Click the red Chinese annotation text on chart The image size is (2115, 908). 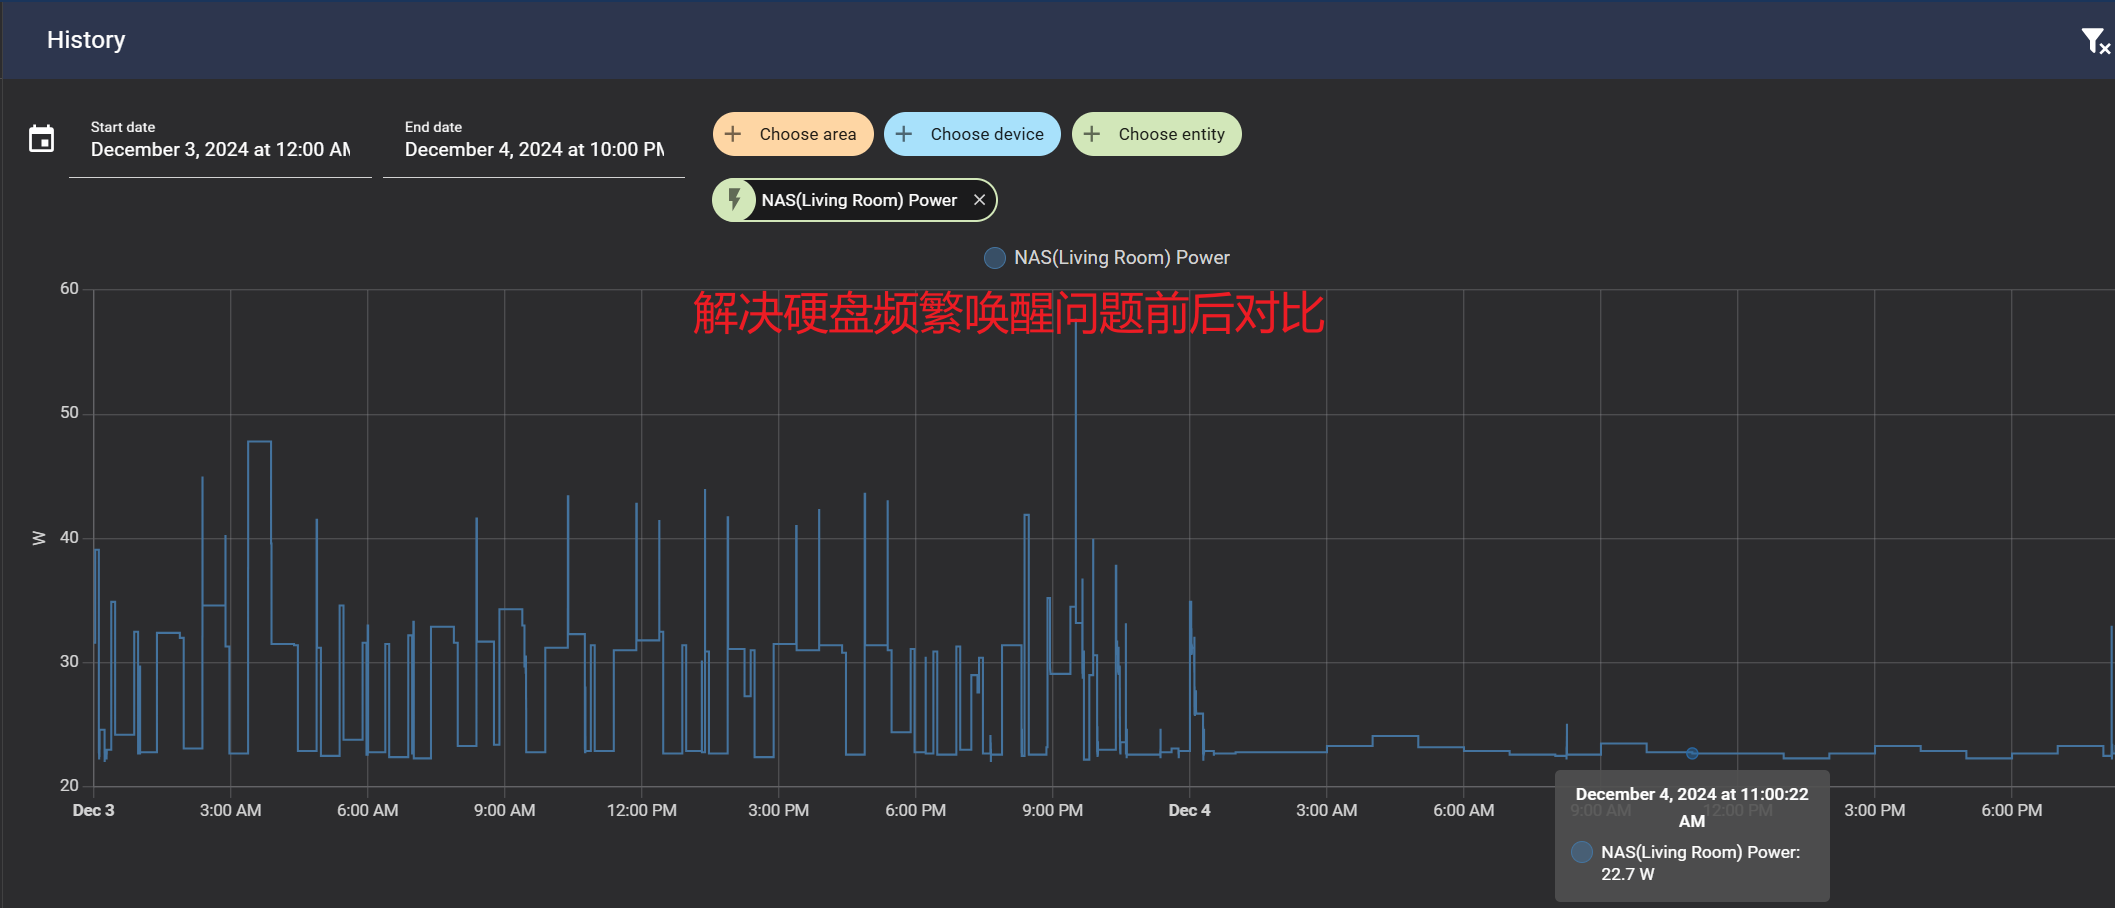[1008, 313]
